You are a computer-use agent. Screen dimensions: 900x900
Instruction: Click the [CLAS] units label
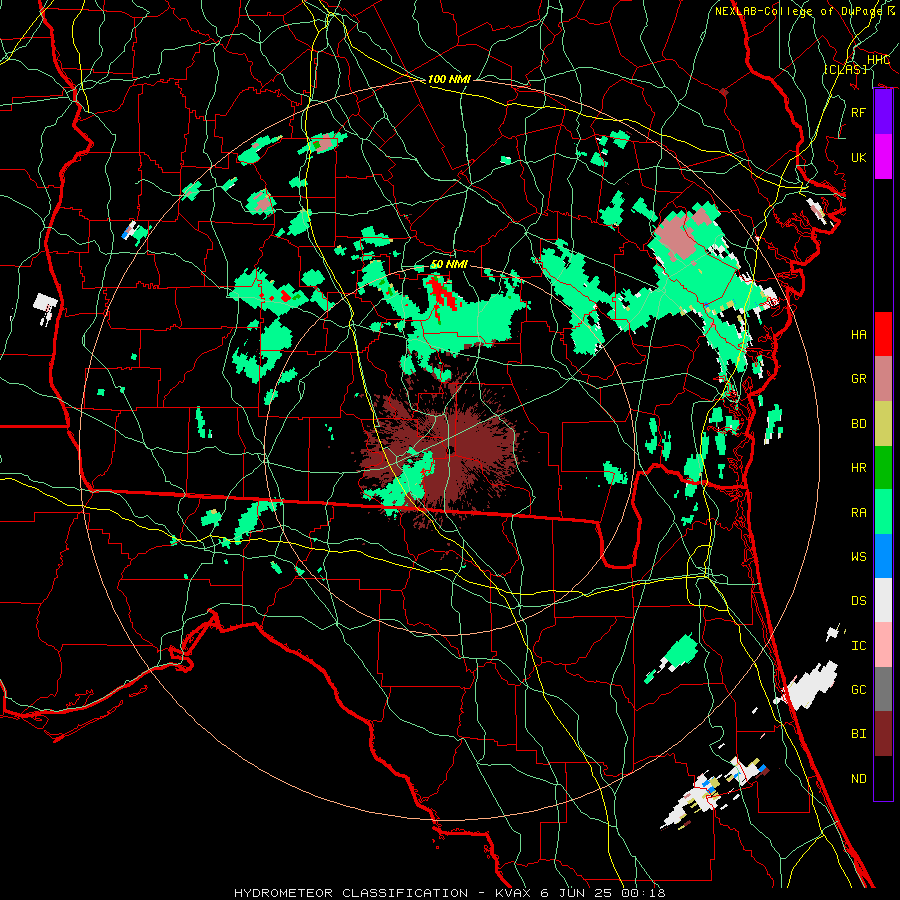coord(845,69)
